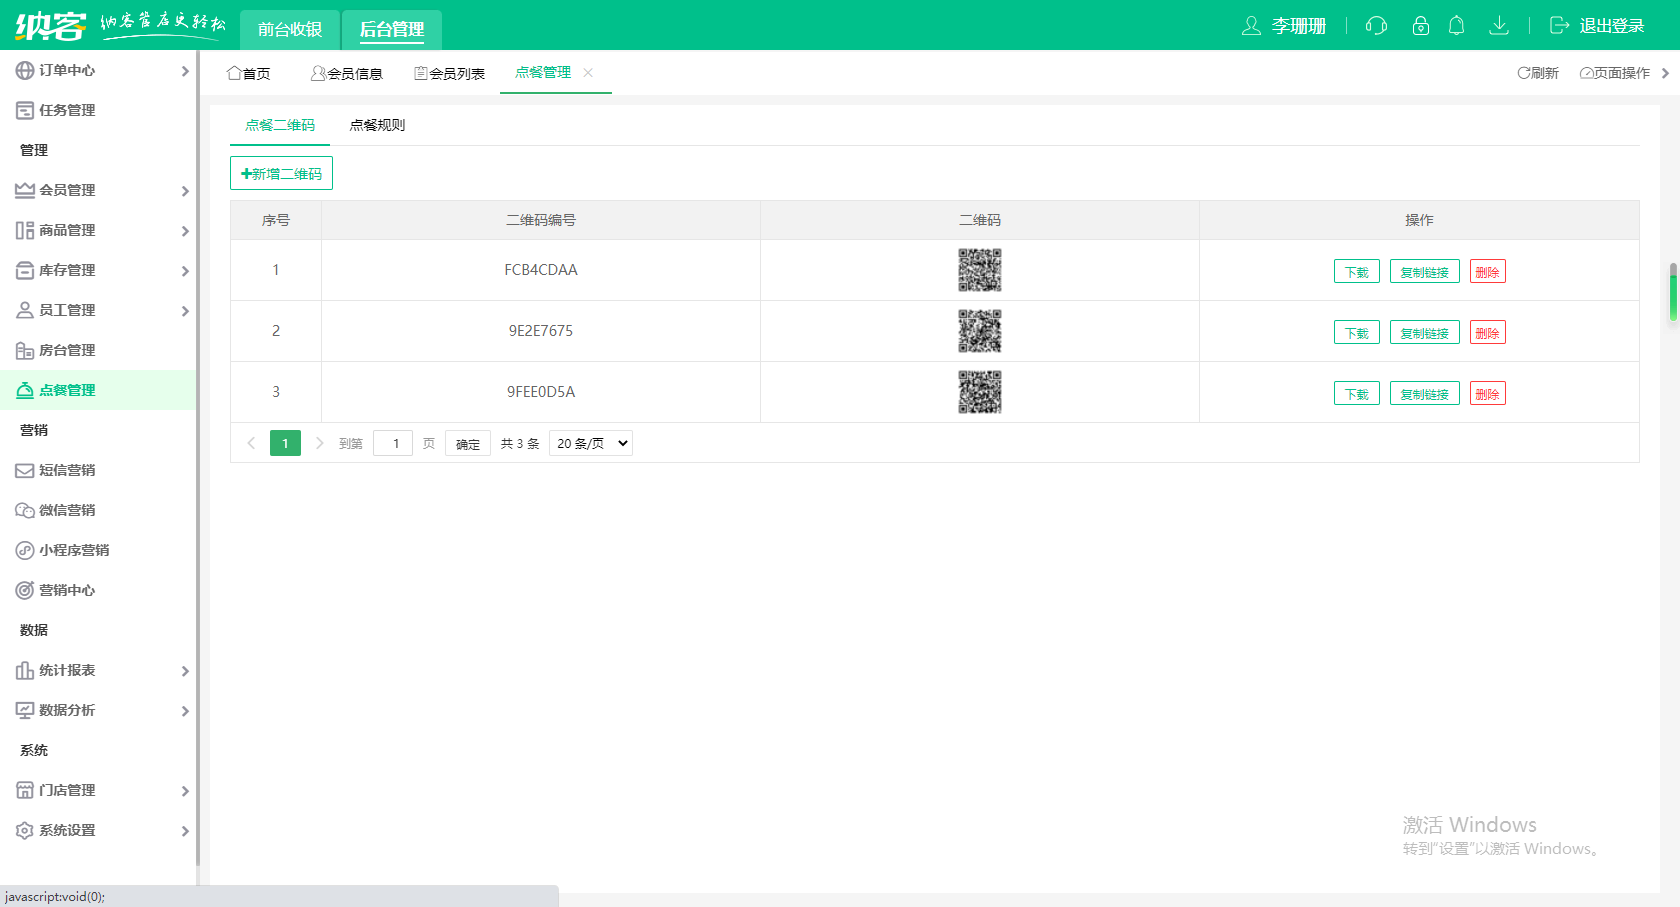Delete the FCB4CDAA QR code row
This screenshot has height=907, width=1680.
click(1487, 272)
